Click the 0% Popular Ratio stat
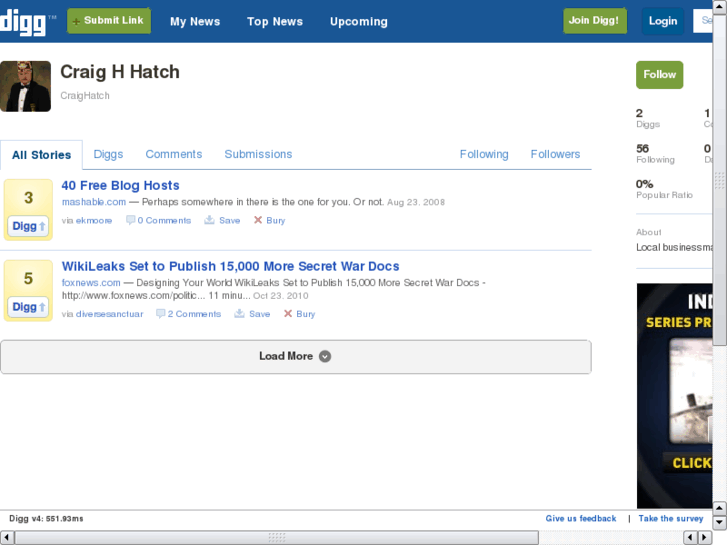Viewport: 727px width, 545px height. pyautogui.click(x=664, y=189)
